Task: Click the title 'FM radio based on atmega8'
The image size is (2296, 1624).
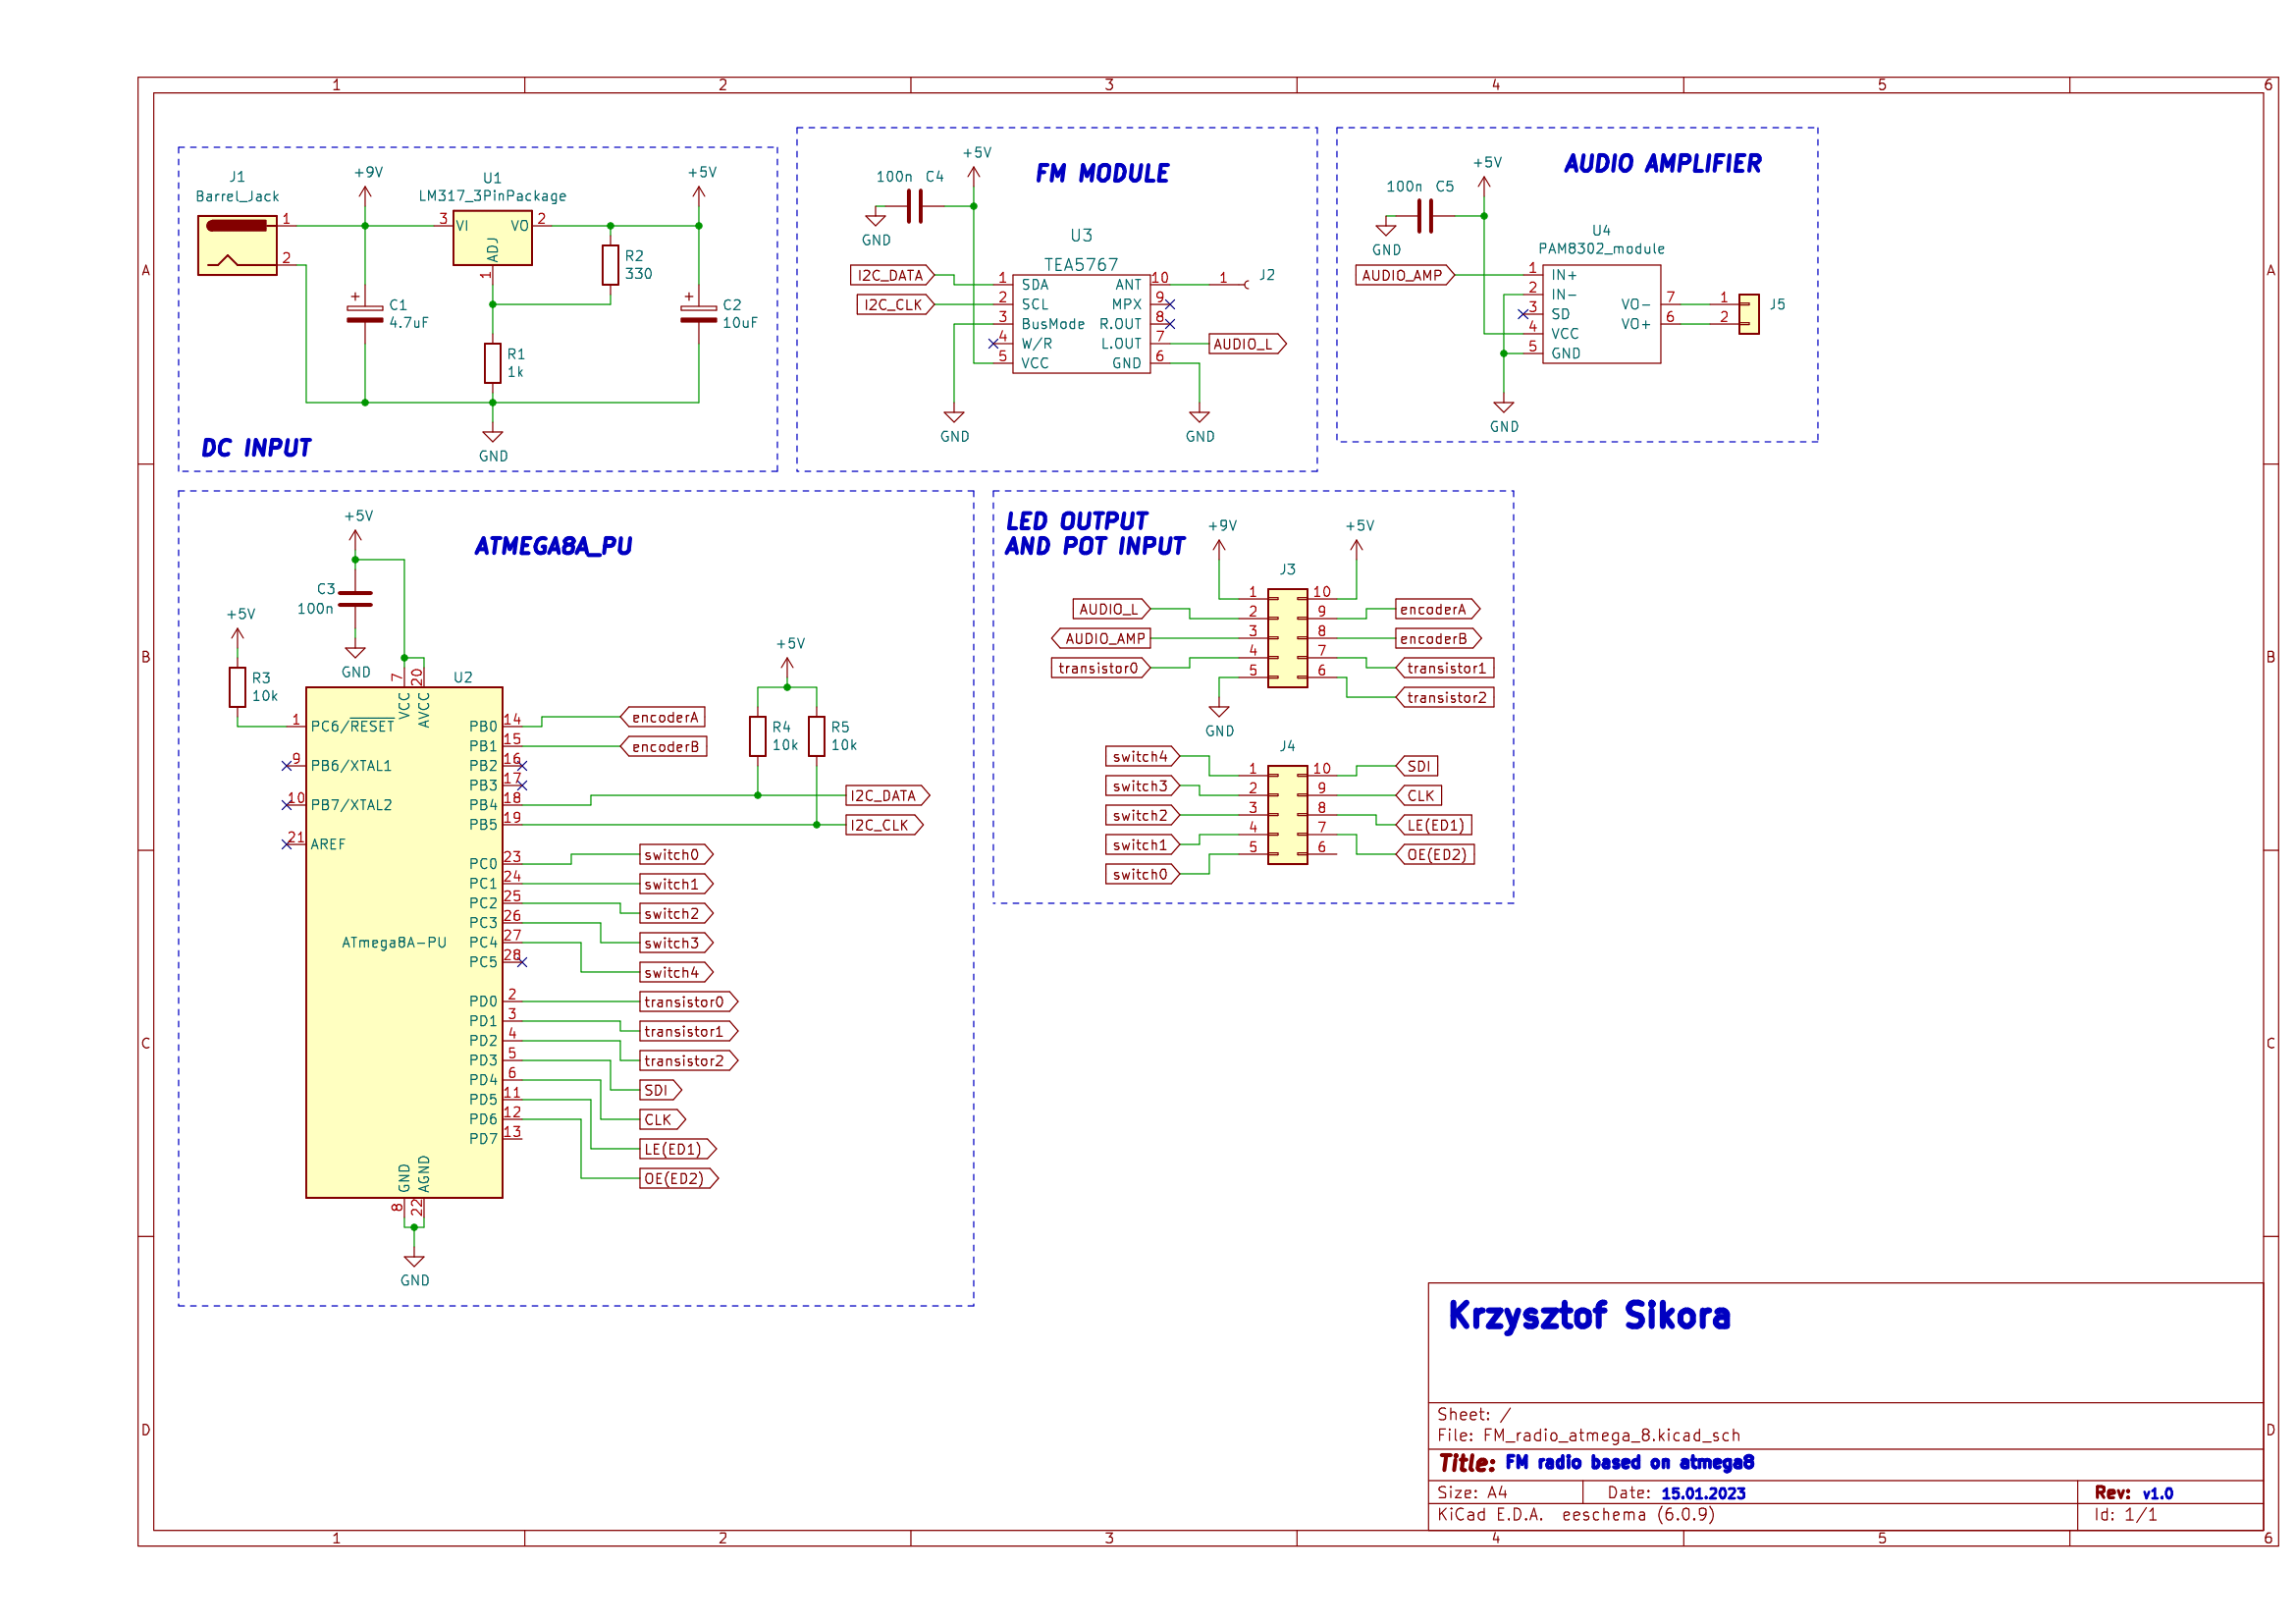Action: coord(1629,1462)
